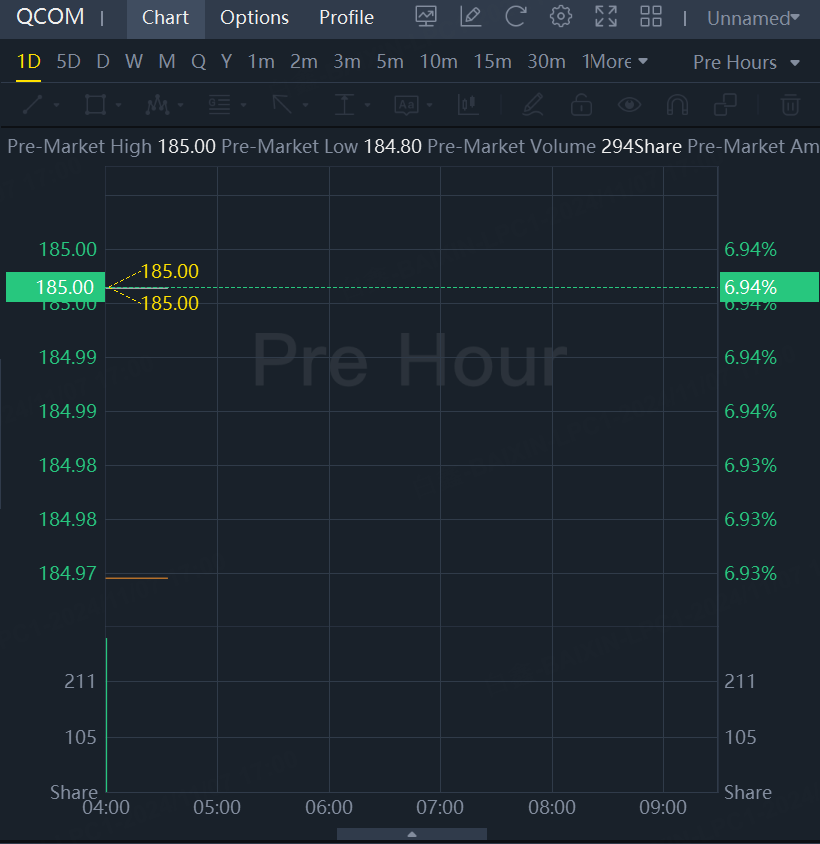Open the Unnamed layout dropdown

point(753,18)
